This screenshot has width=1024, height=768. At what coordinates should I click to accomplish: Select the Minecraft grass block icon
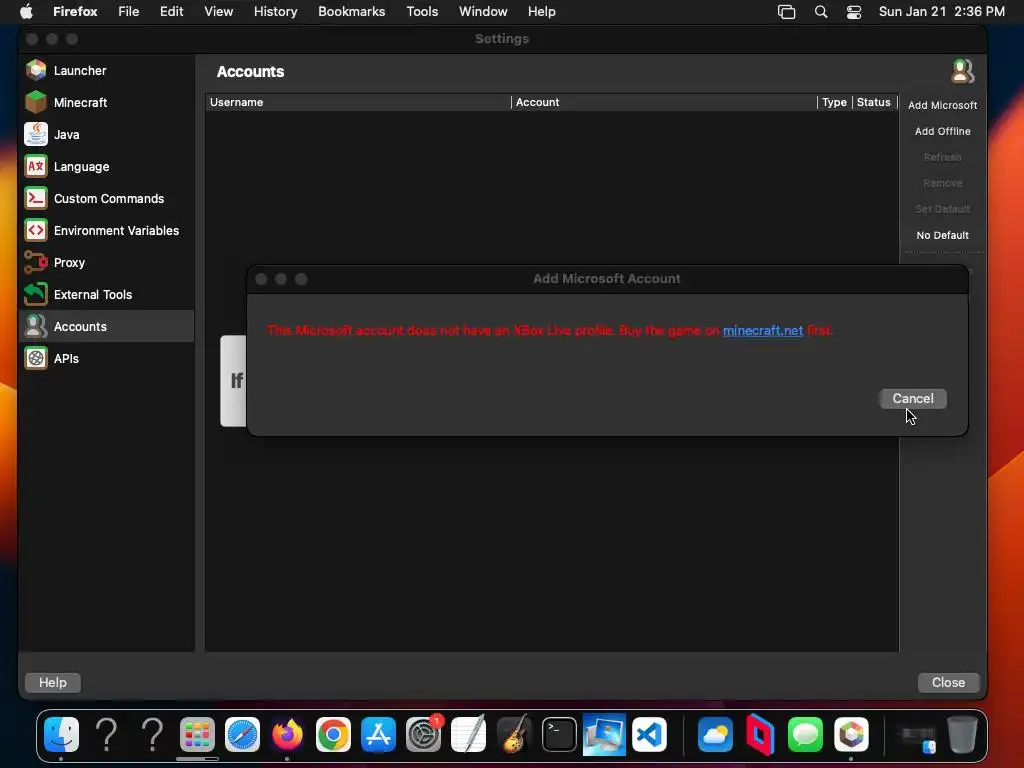[36, 102]
